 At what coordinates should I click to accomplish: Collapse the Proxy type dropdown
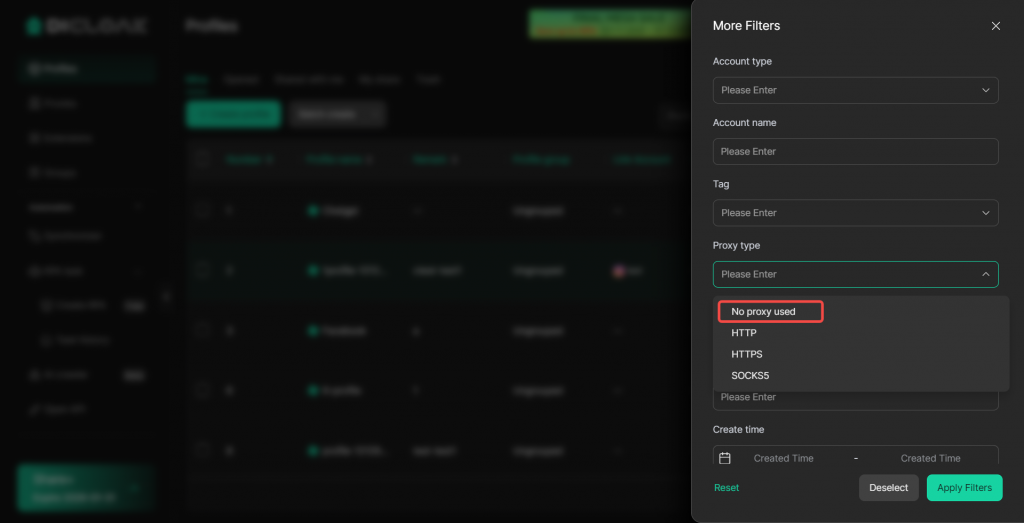click(845, 274)
